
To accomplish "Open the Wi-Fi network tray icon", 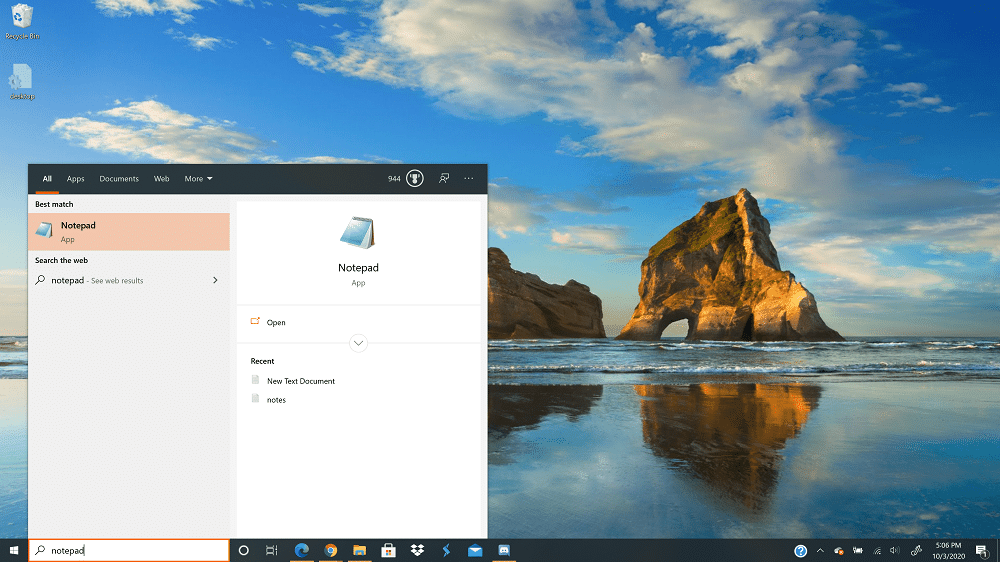I will point(878,551).
